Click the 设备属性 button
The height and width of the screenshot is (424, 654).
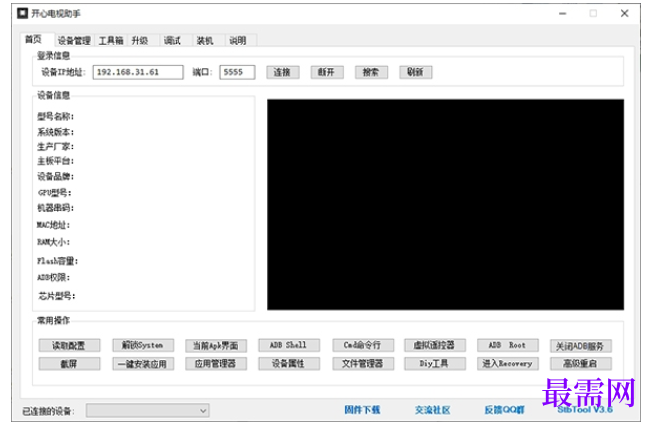coord(289,364)
